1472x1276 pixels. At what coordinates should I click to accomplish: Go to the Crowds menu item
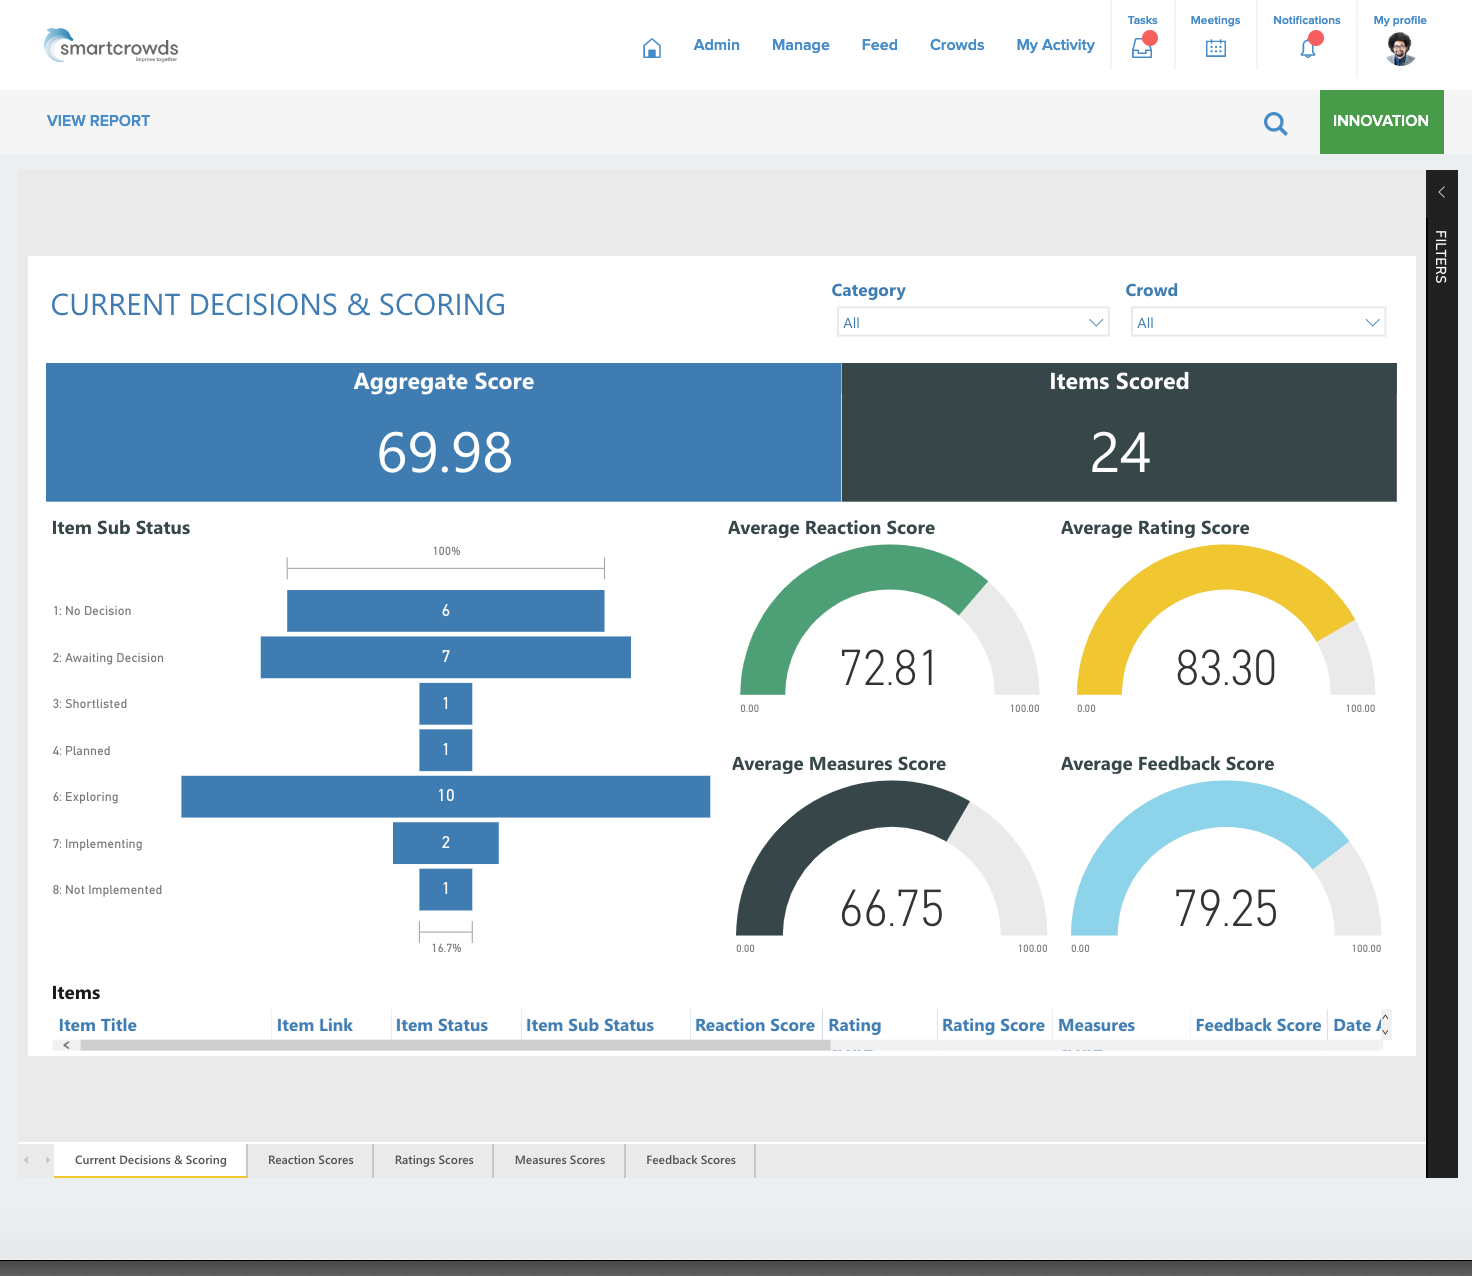coord(956,45)
